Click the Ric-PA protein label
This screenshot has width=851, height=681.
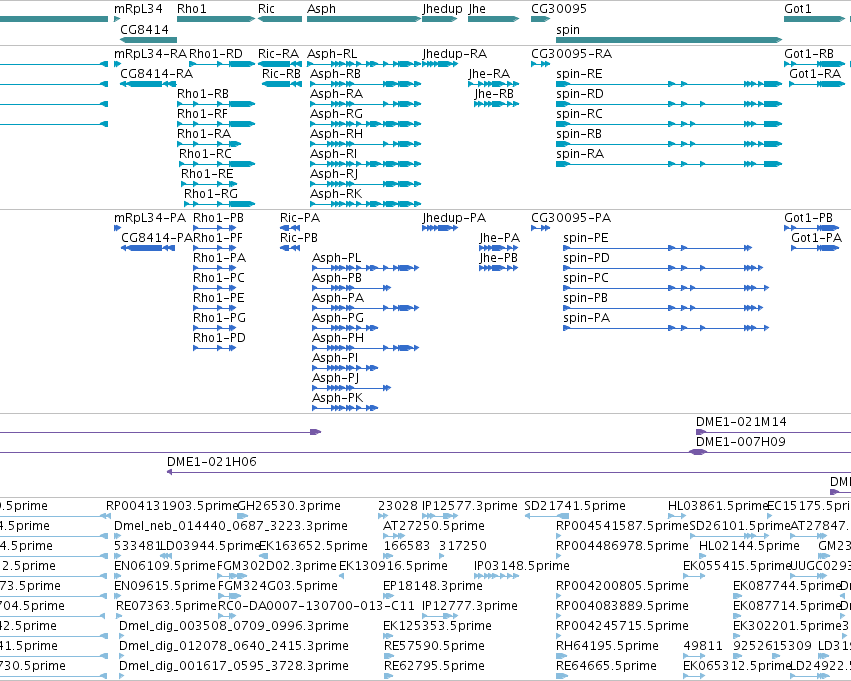[x=300, y=218]
